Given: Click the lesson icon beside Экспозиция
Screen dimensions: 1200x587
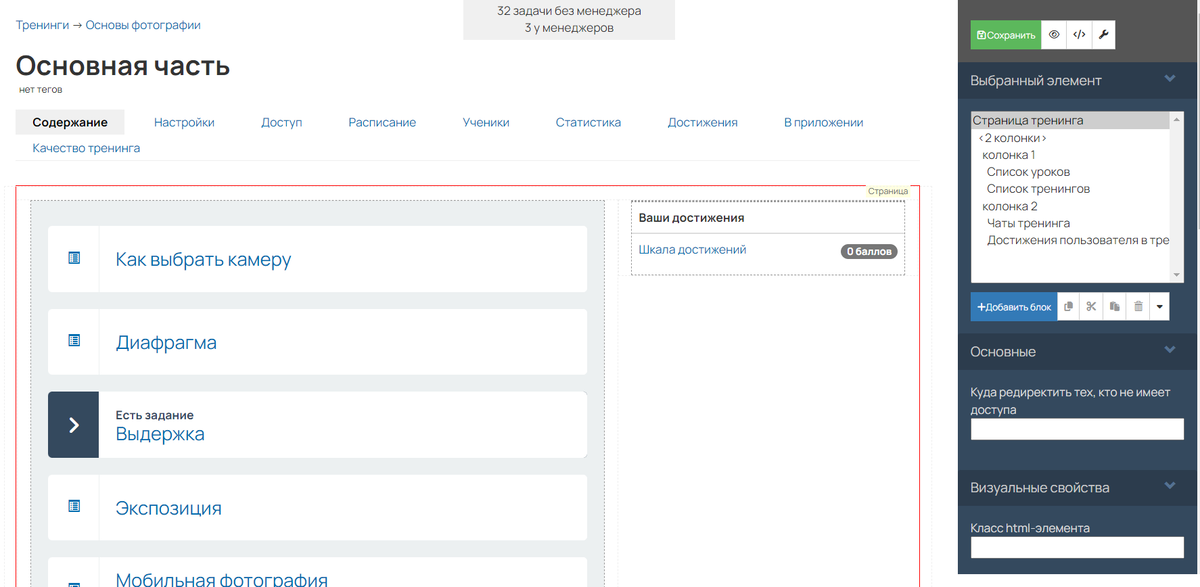Looking at the screenshot, I should pos(74,507).
